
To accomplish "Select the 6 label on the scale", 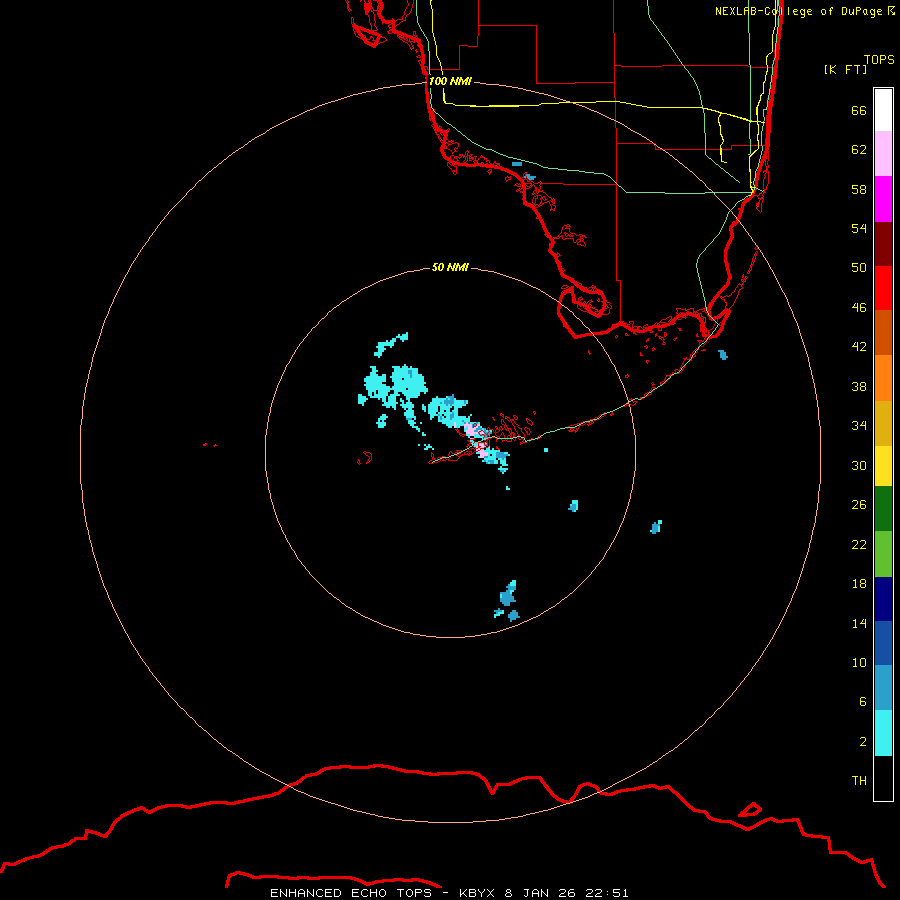I will 863,702.
